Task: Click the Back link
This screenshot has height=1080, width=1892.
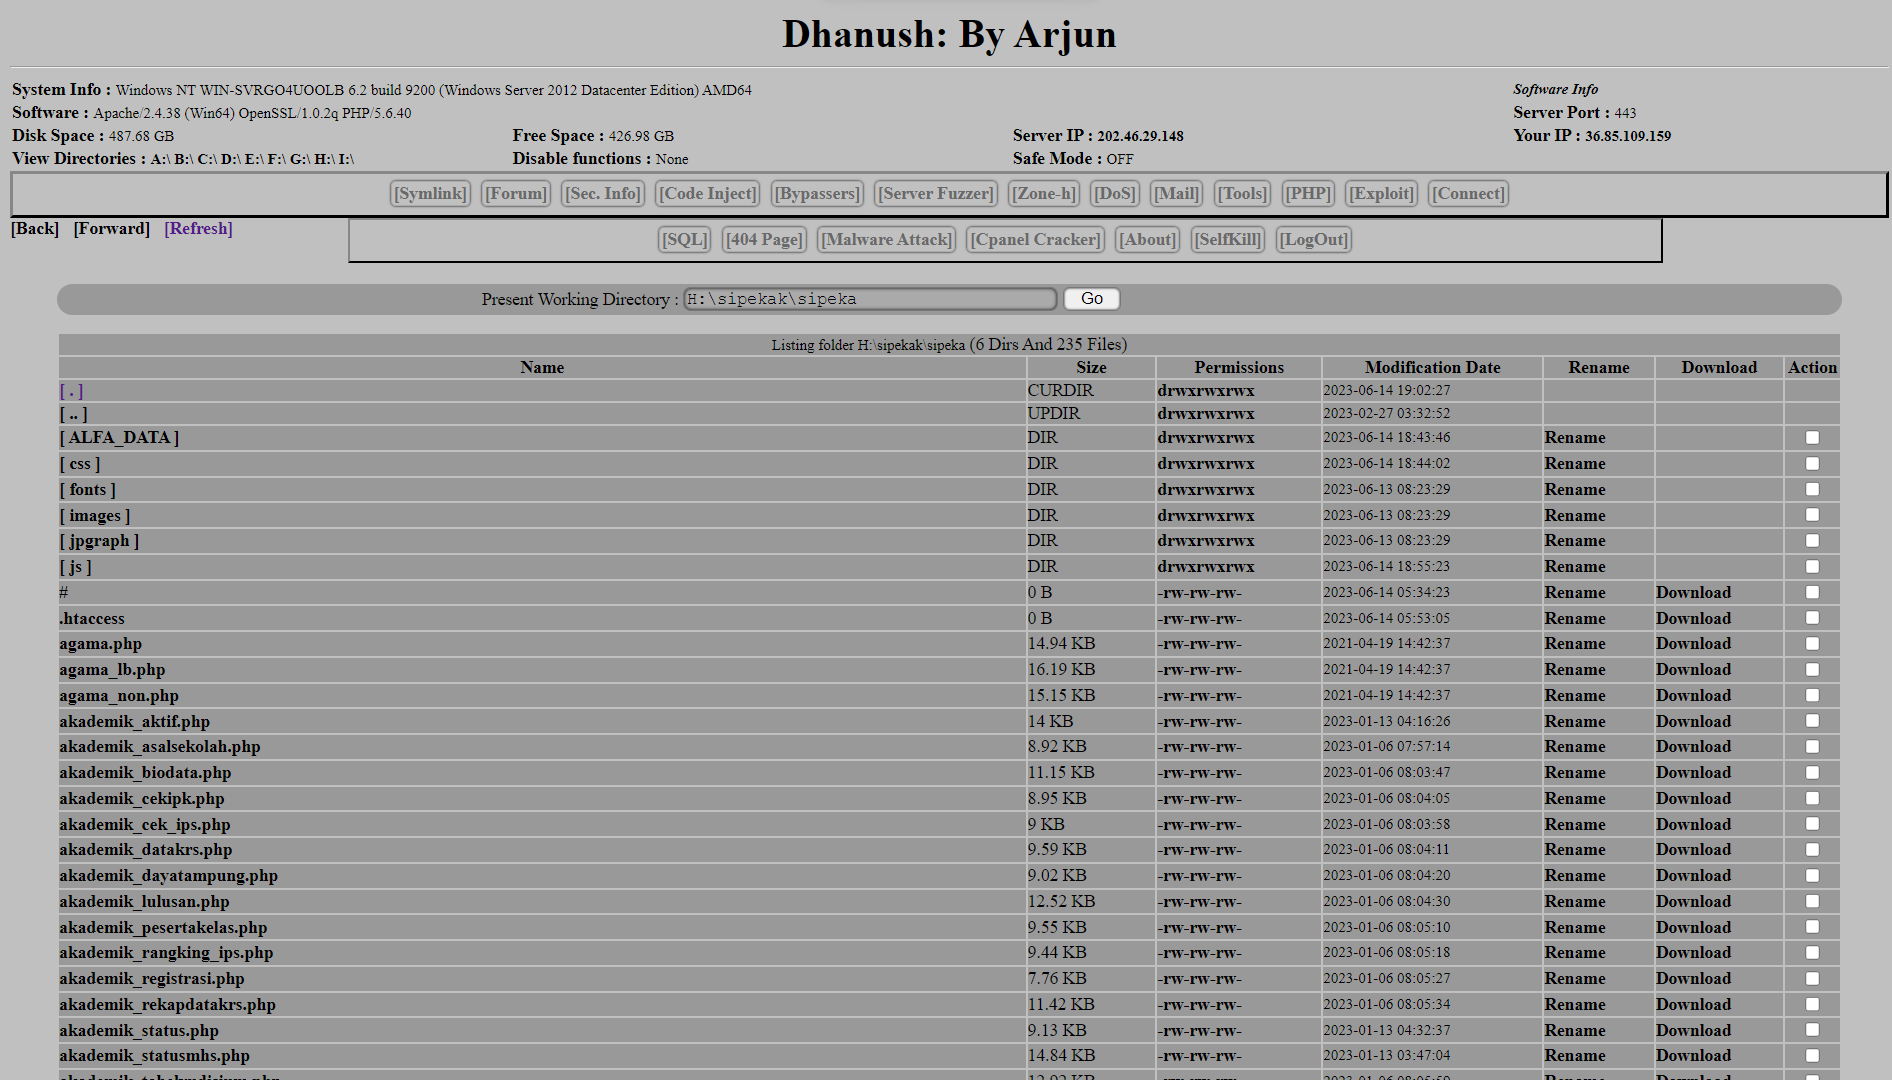Action: click(35, 229)
